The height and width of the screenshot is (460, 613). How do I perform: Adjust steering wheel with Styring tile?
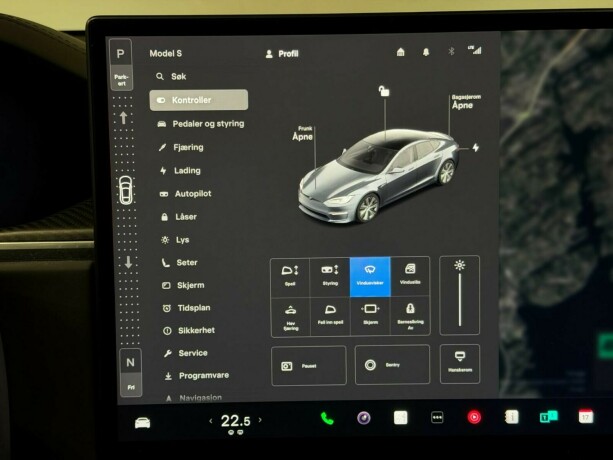click(330, 276)
